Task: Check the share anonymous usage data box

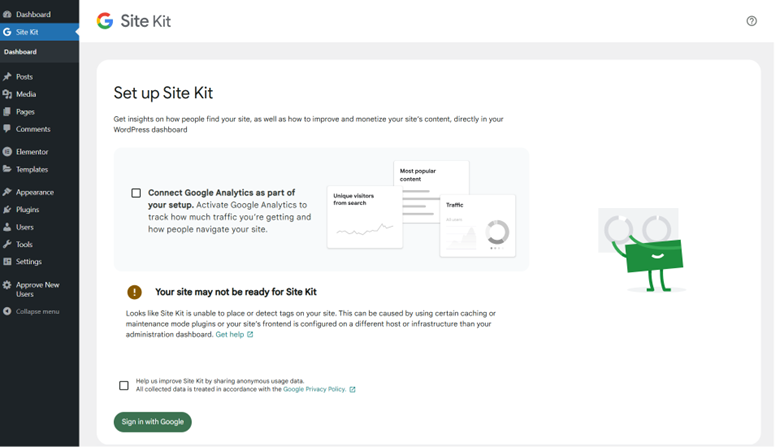Action: [x=124, y=385]
